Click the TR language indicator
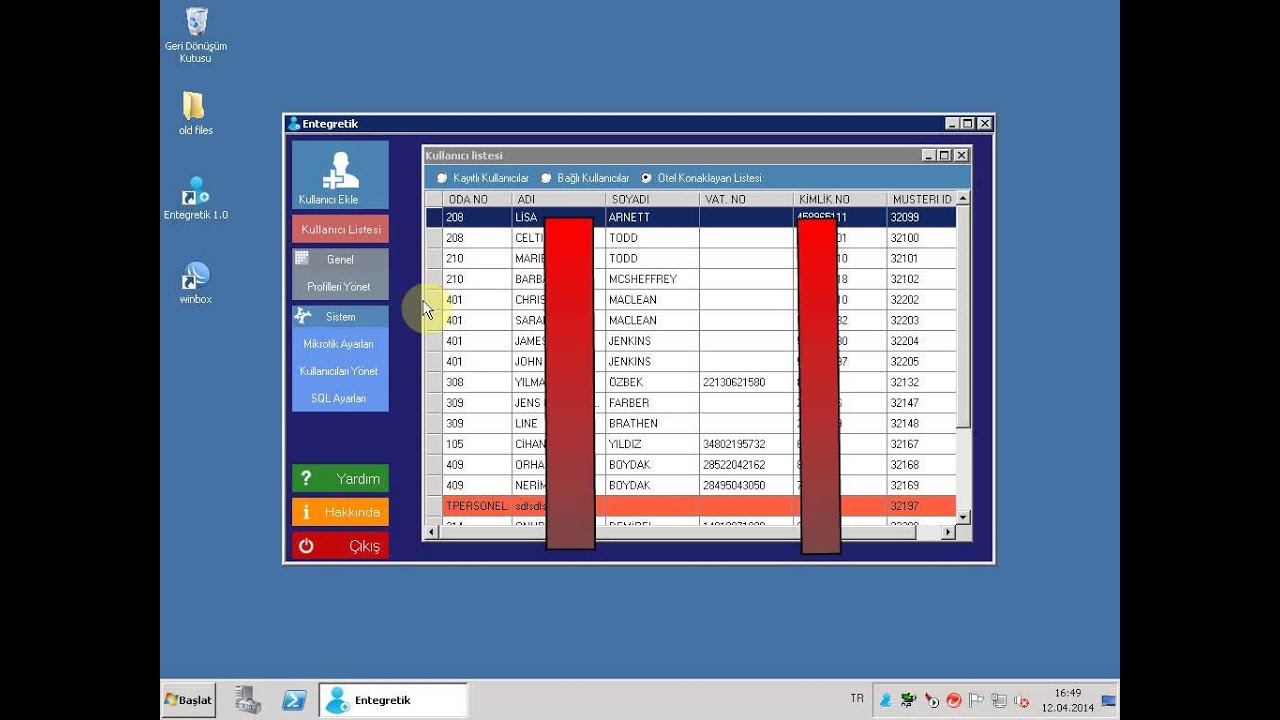The height and width of the screenshot is (720, 1280). click(x=857, y=698)
